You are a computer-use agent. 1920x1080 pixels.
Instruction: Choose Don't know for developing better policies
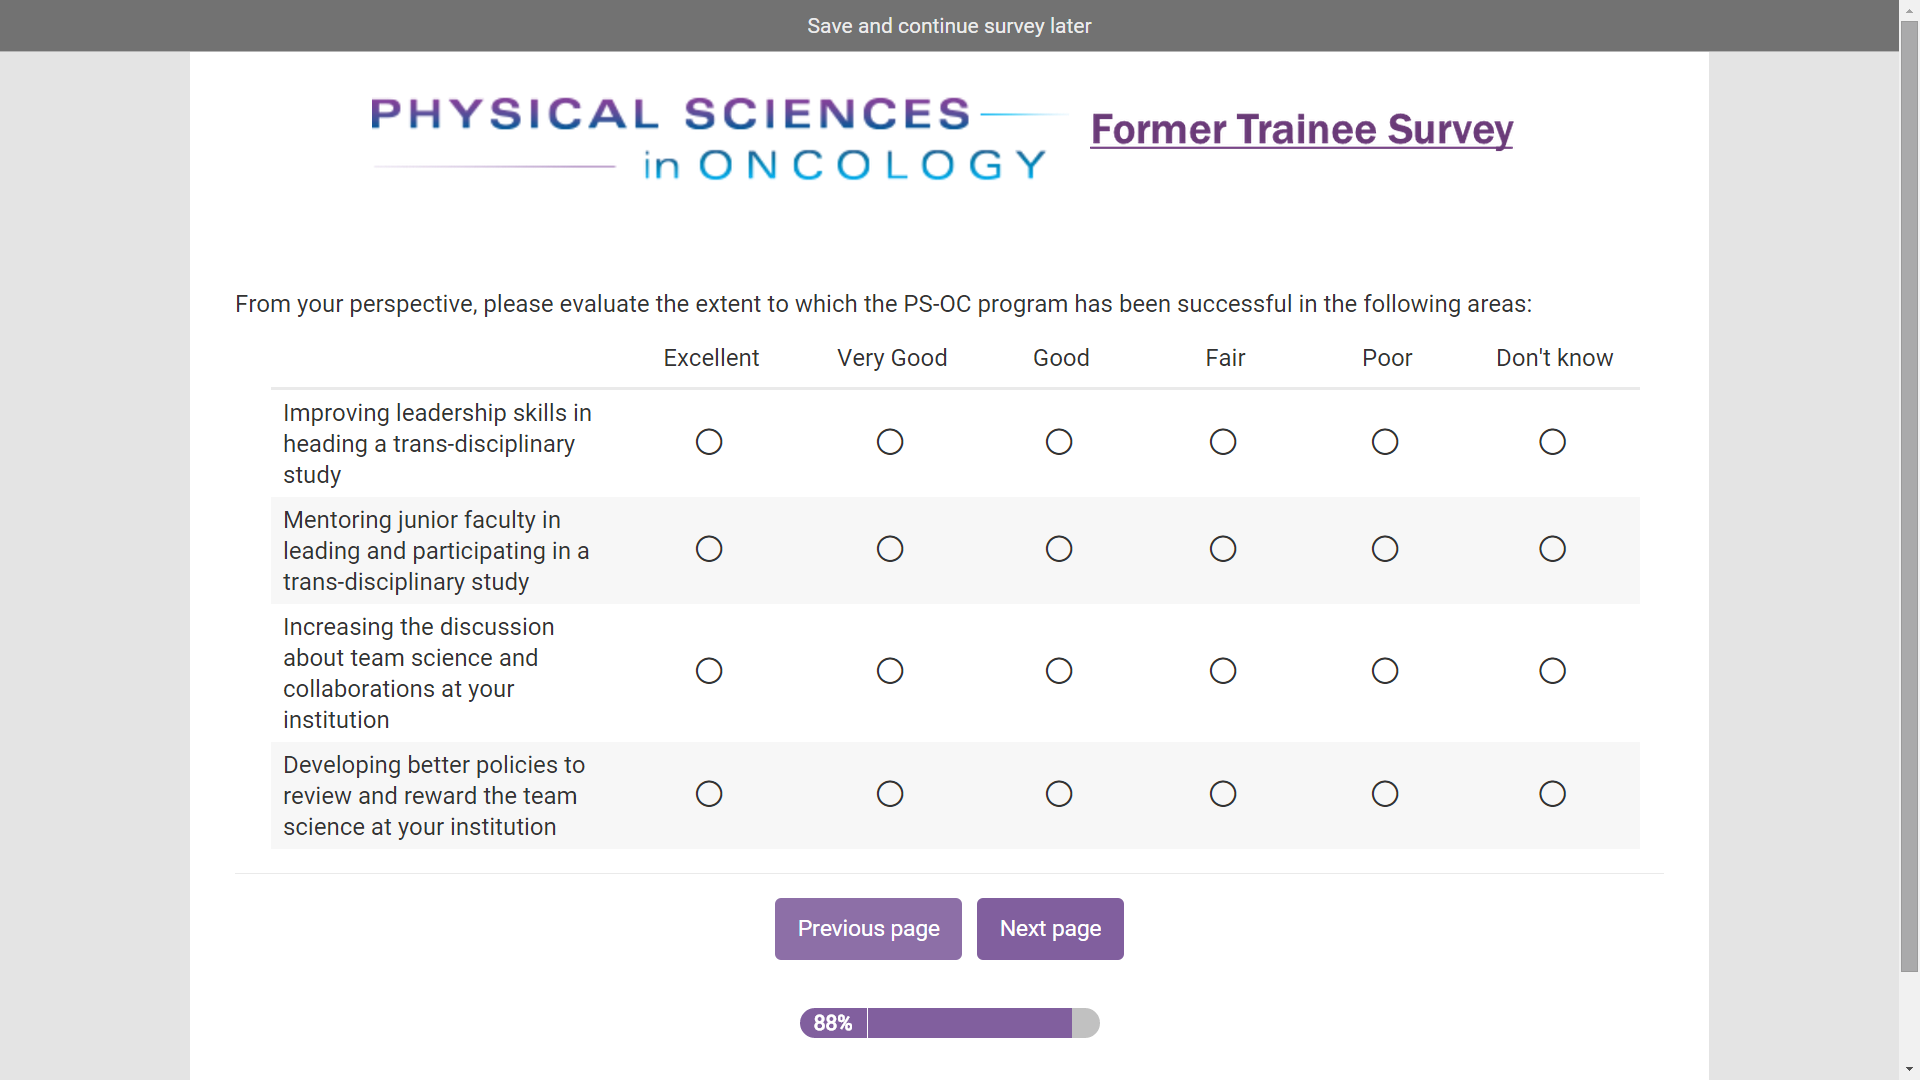point(1552,794)
